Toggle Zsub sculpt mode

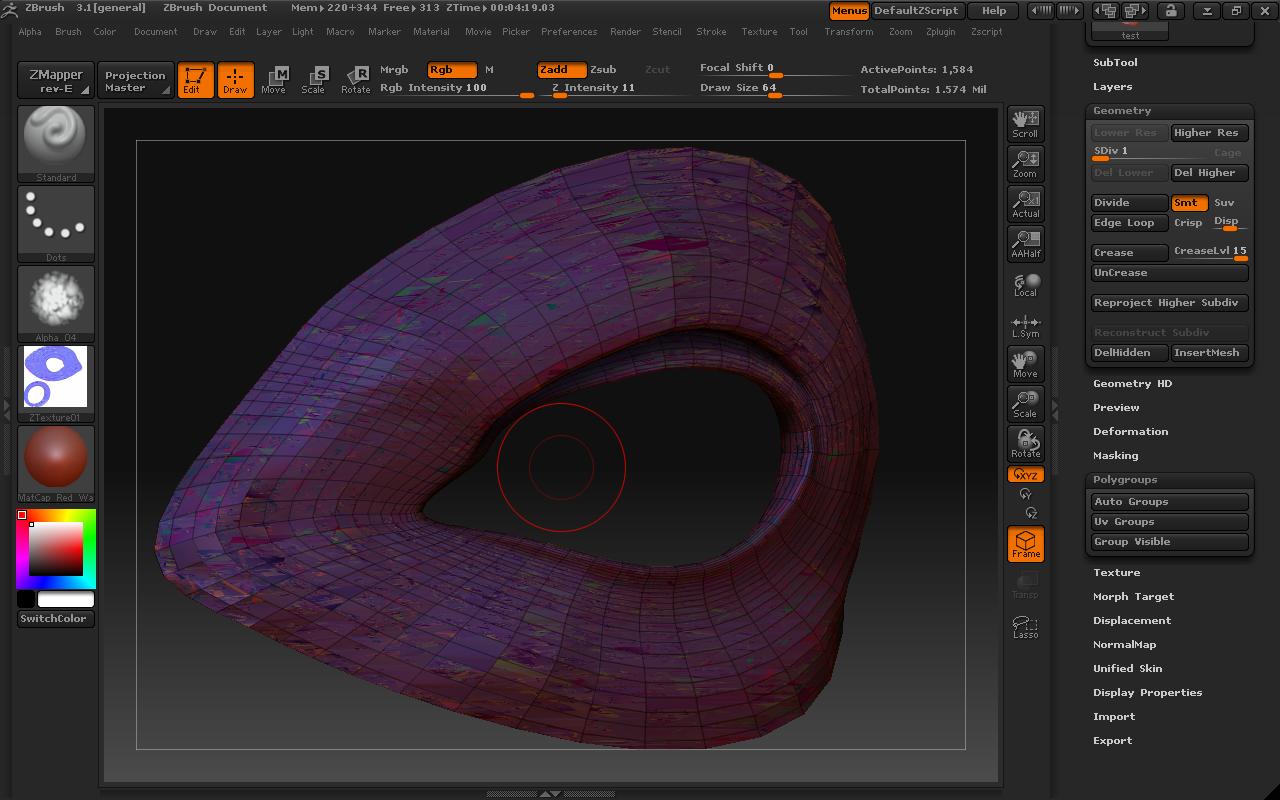coord(603,69)
